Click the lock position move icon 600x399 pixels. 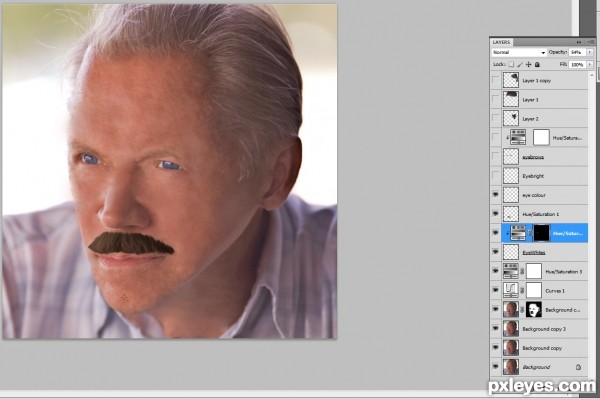coord(528,64)
